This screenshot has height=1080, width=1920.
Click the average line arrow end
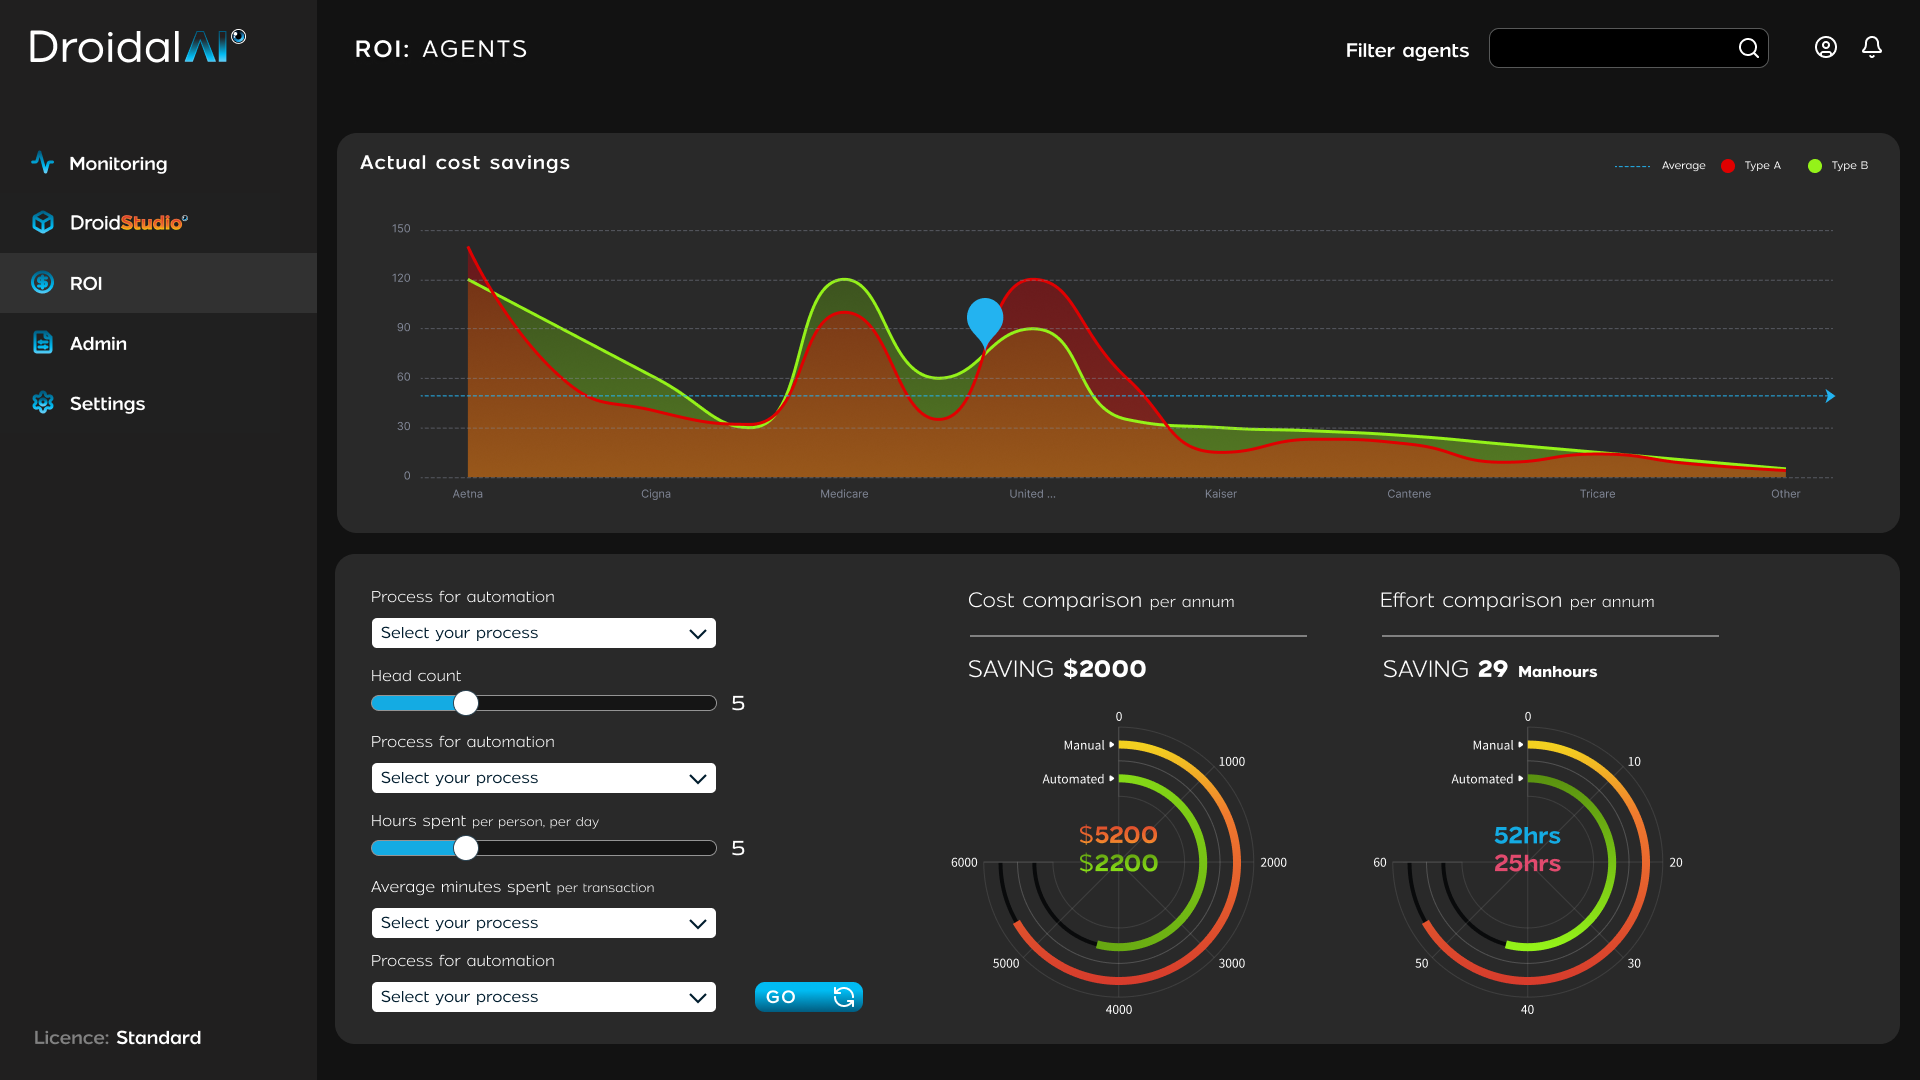1830,396
